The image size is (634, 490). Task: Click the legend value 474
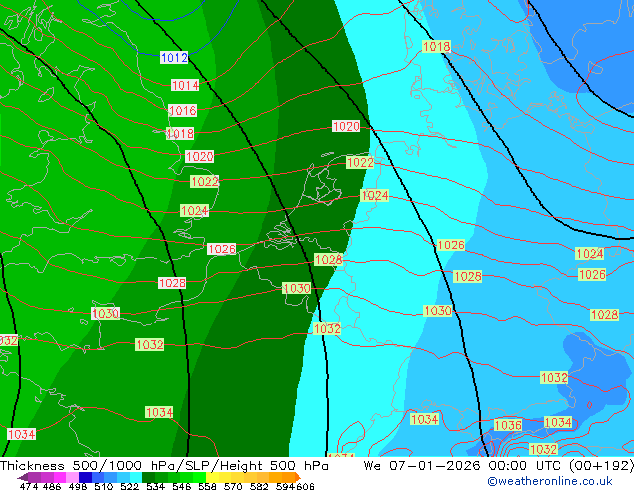coord(29,486)
